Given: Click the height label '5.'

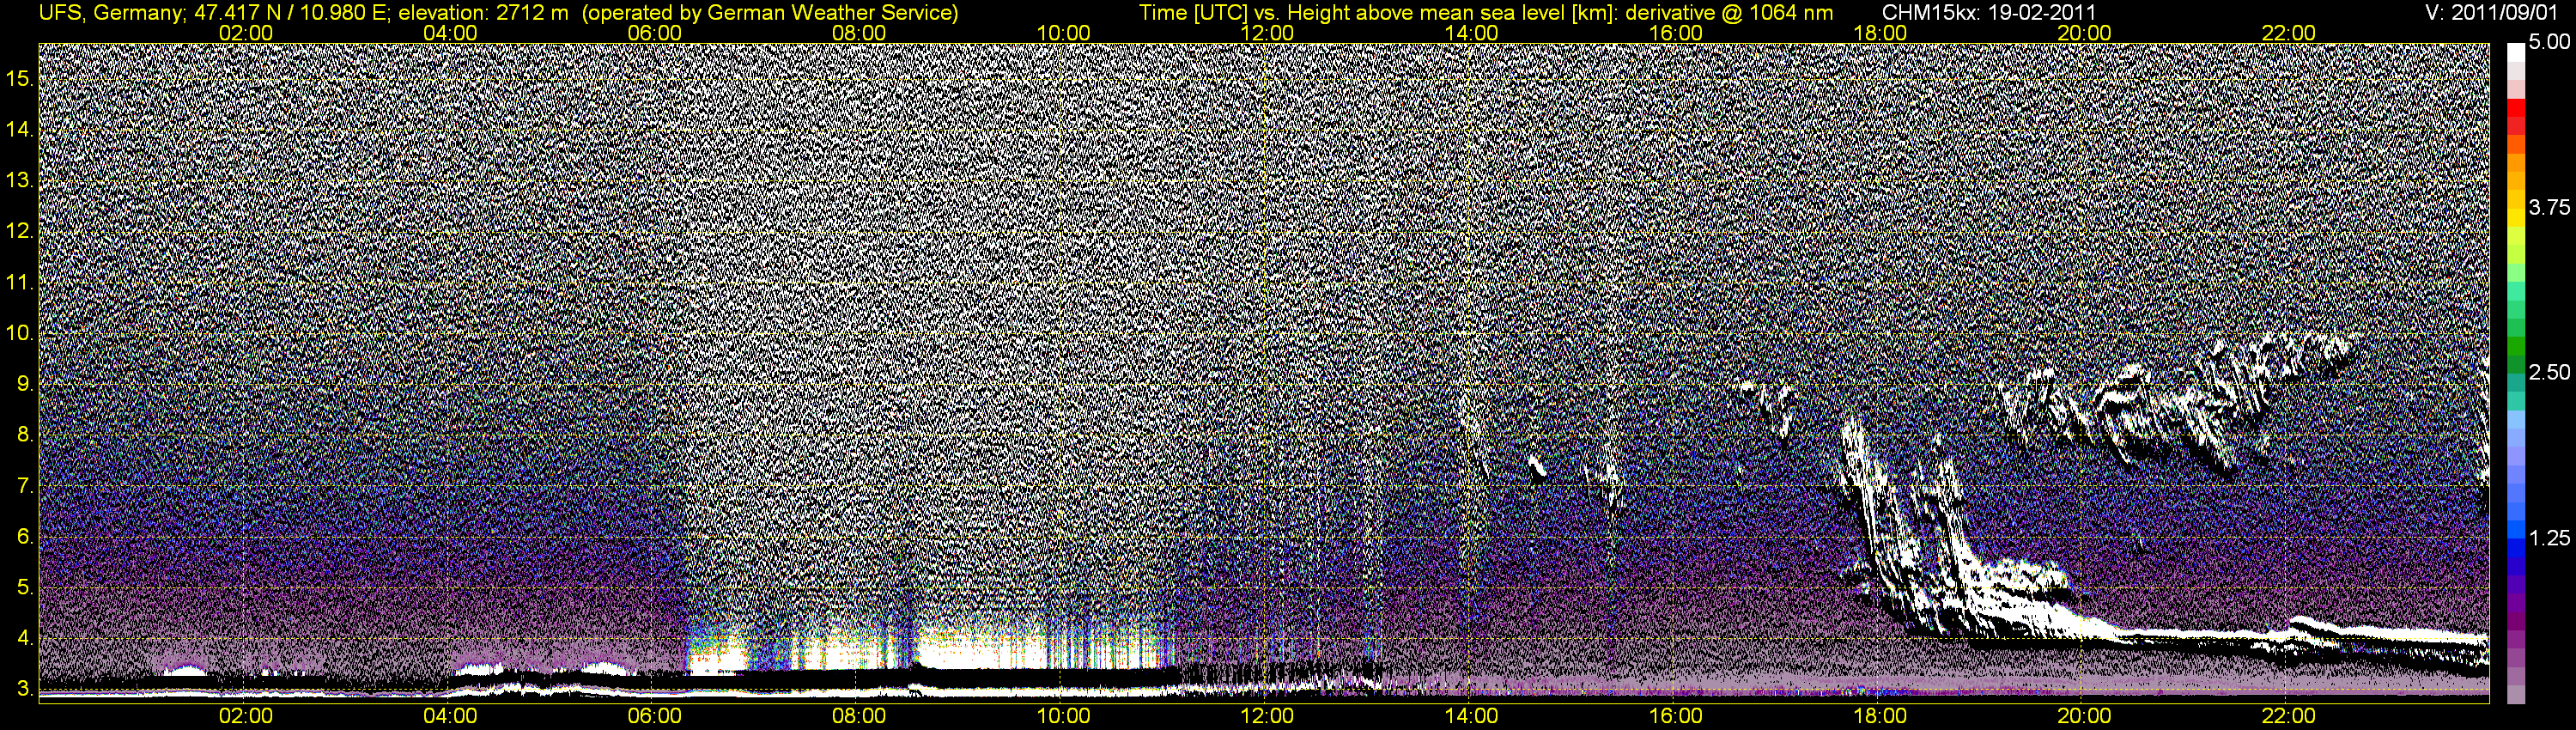Looking at the screenshot, I should [x=26, y=587].
